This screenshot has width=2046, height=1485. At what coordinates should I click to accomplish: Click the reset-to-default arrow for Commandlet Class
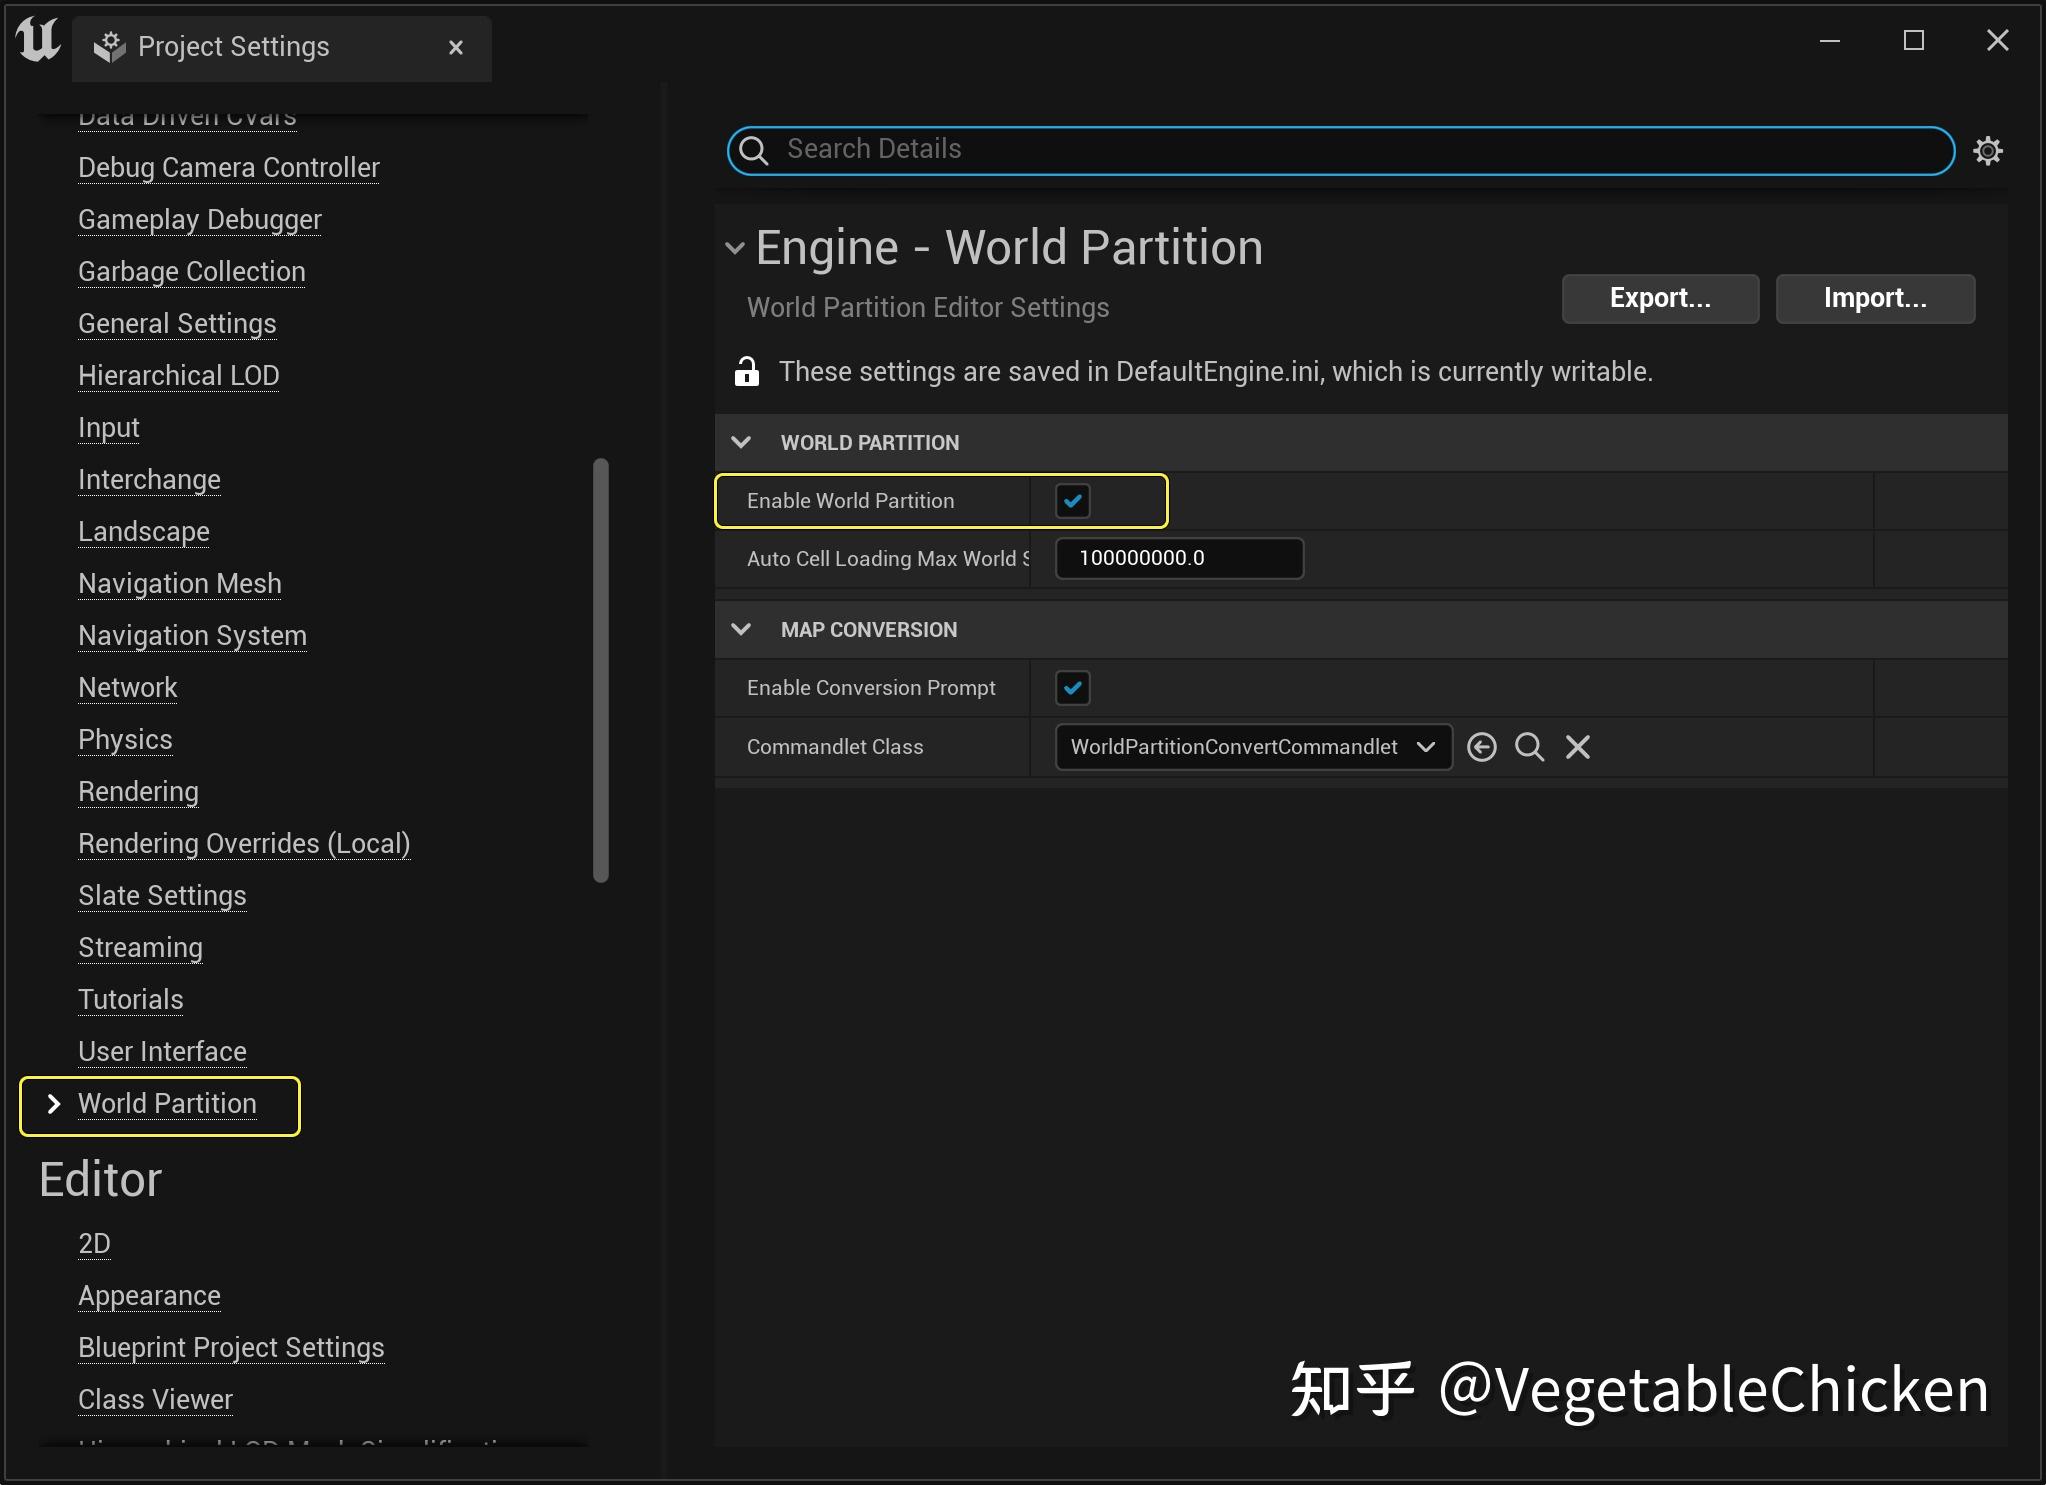(x=1482, y=747)
